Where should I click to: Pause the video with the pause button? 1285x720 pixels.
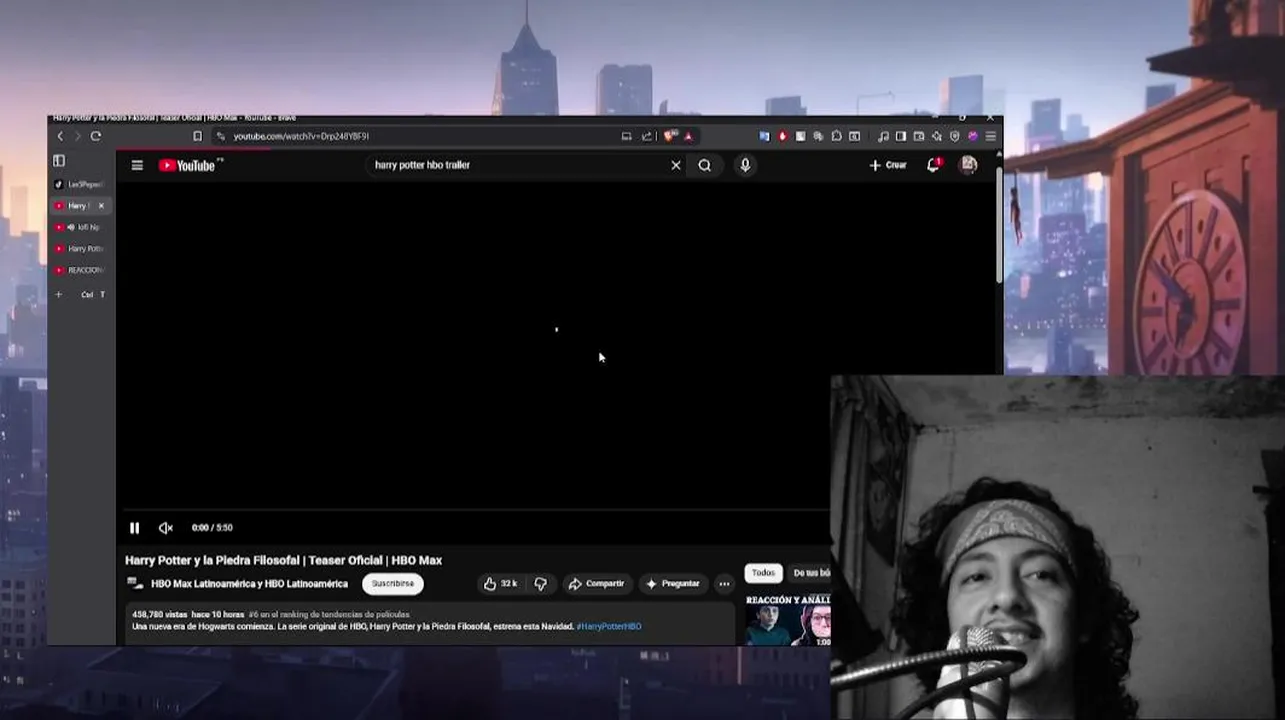[x=134, y=528]
